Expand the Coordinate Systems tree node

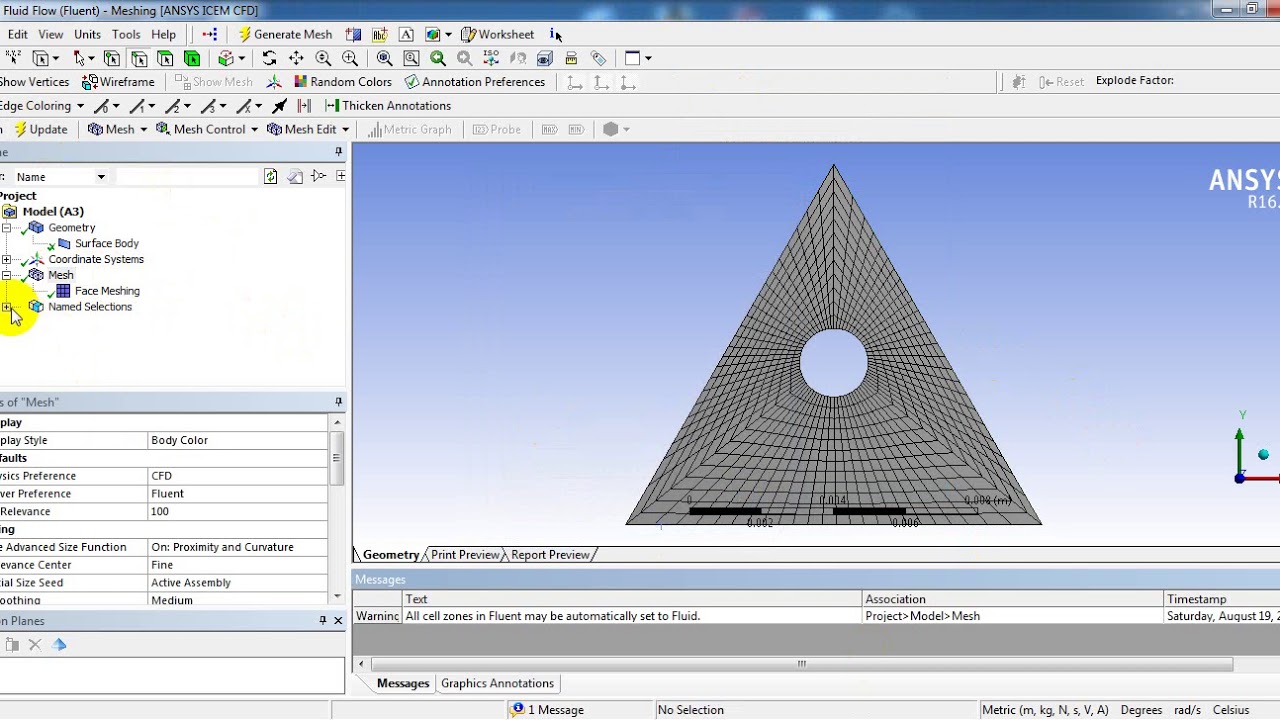6,259
